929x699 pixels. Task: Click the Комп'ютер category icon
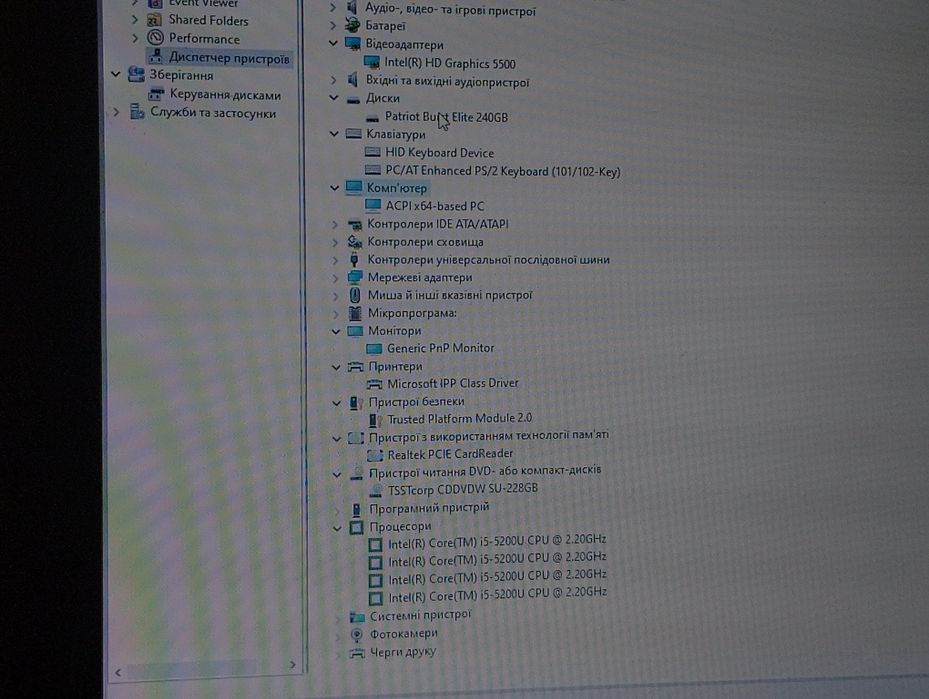point(354,188)
